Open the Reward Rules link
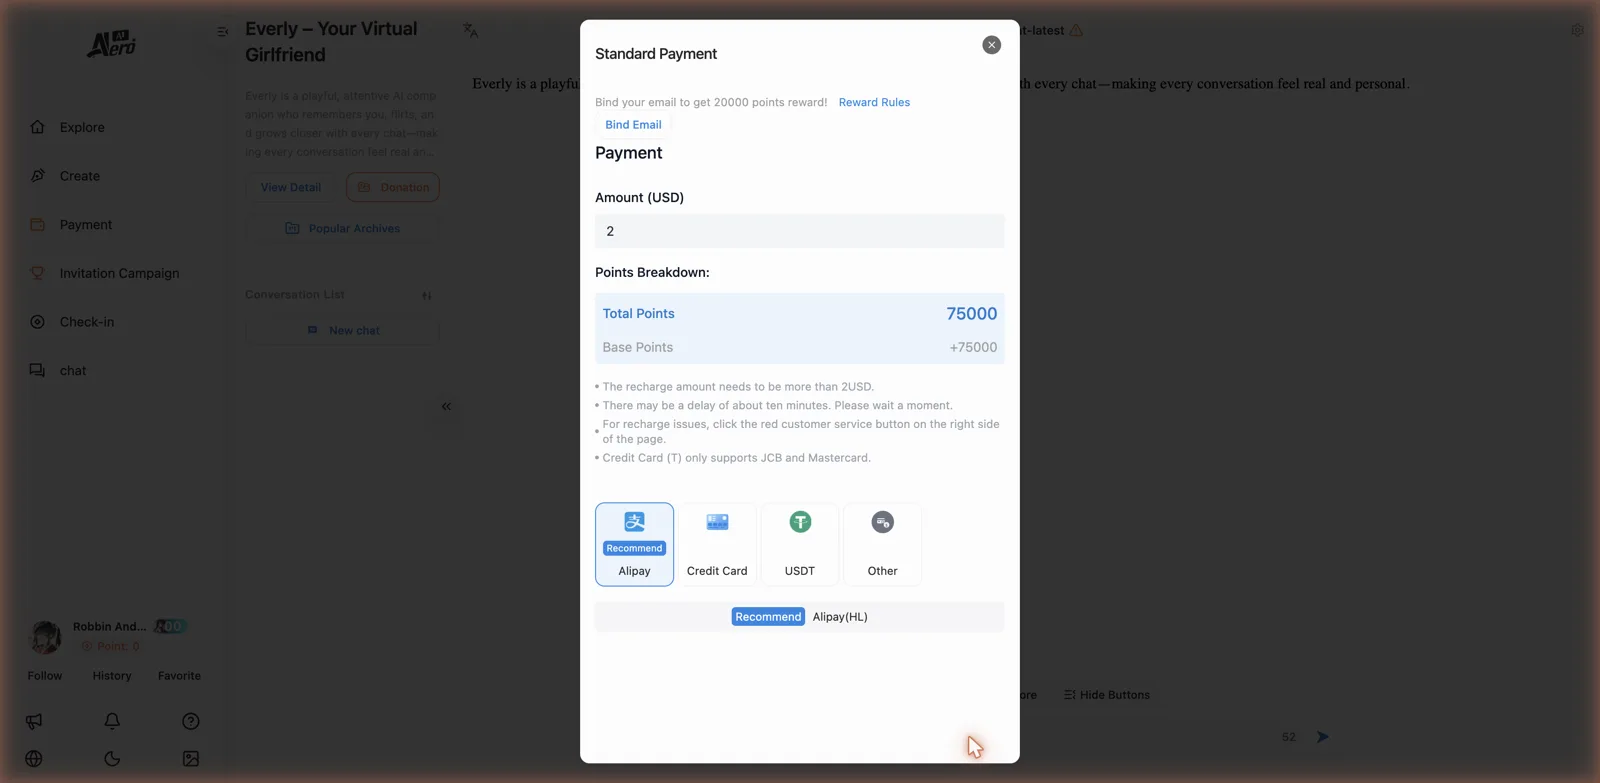 pos(874,102)
